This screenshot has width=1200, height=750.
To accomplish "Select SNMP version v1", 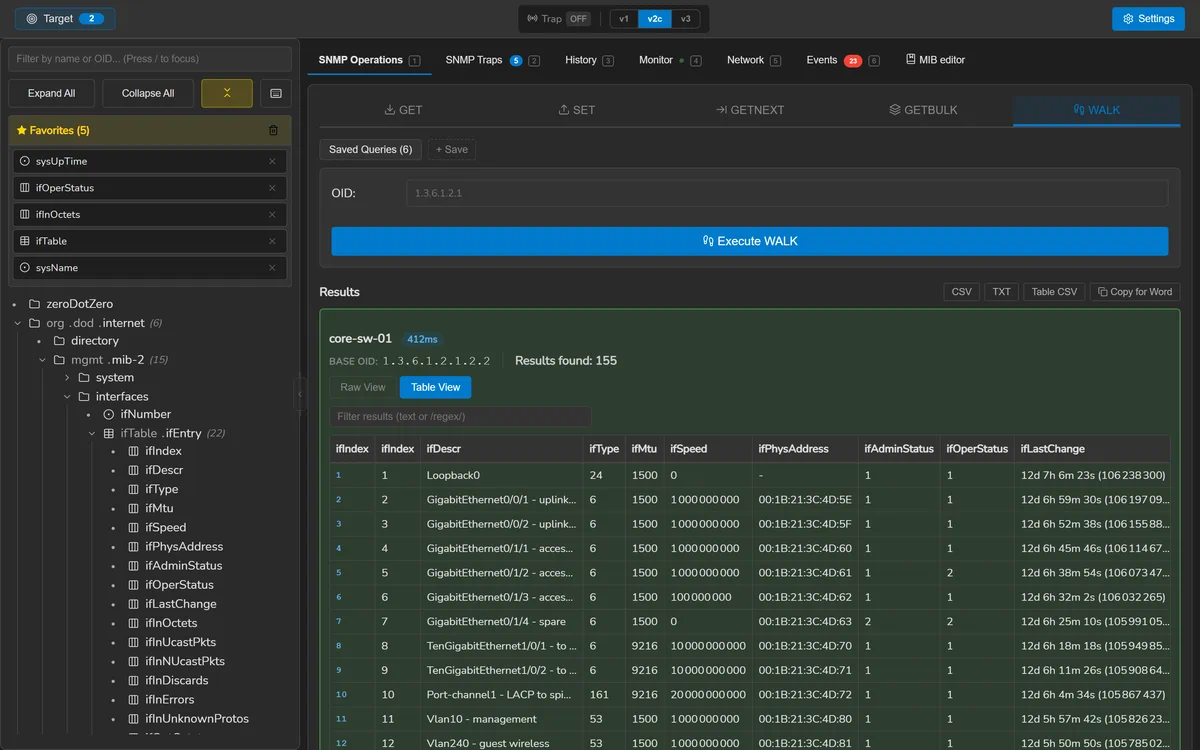I will click(624, 19).
